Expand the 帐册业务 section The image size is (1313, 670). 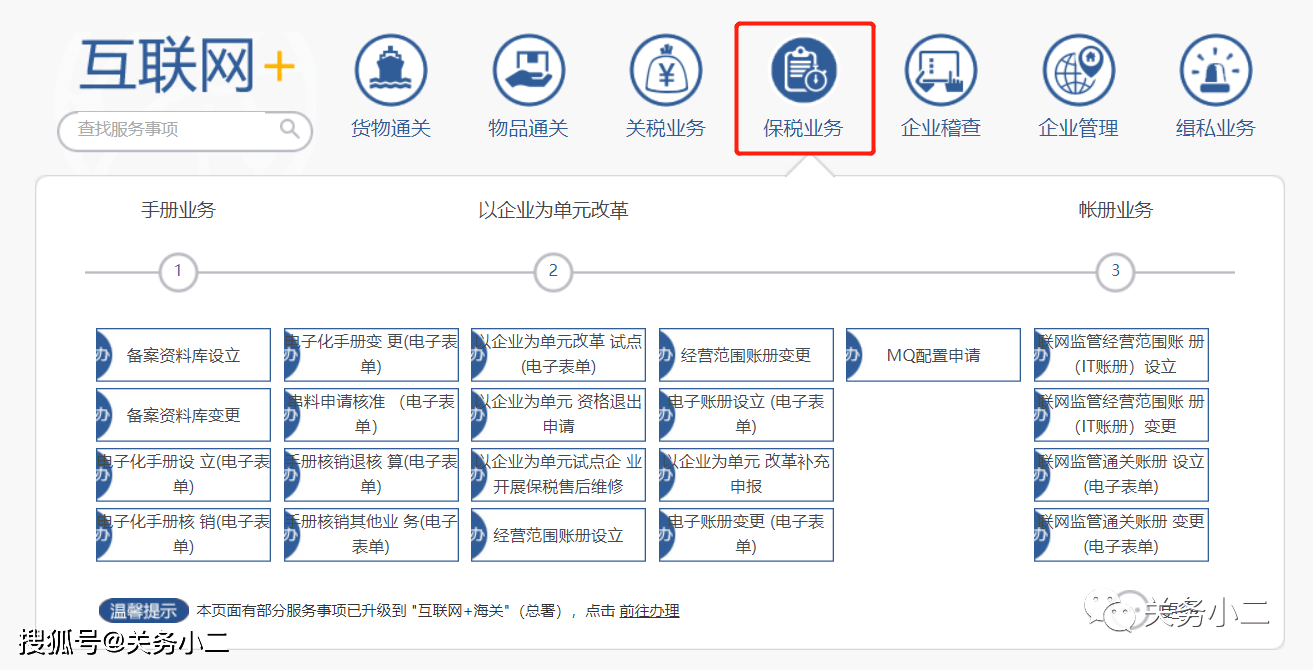(x=1115, y=210)
